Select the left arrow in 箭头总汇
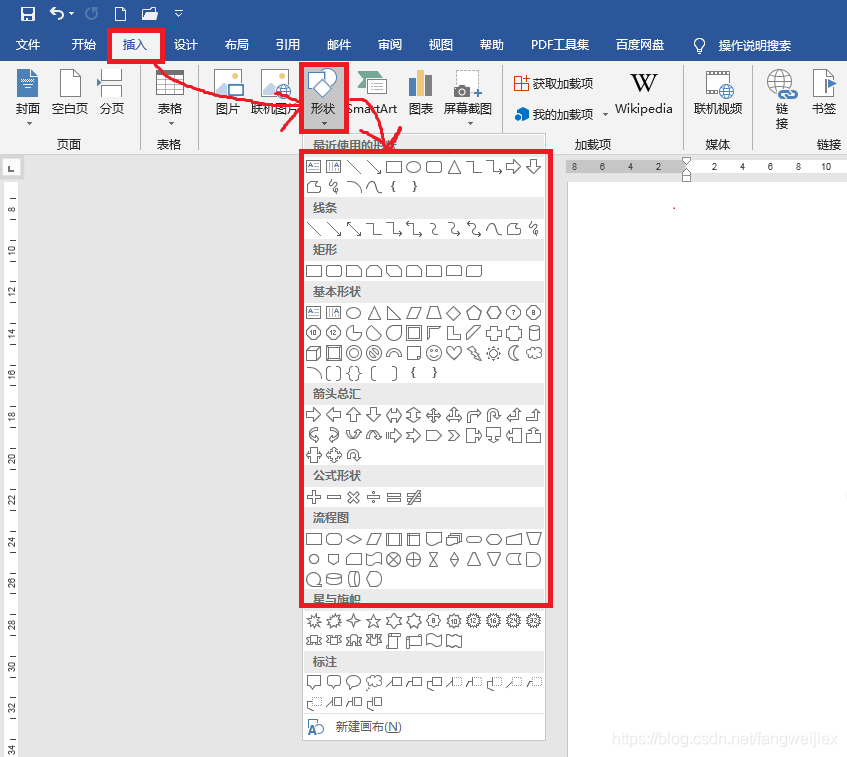The width and height of the screenshot is (847, 757). [333, 415]
